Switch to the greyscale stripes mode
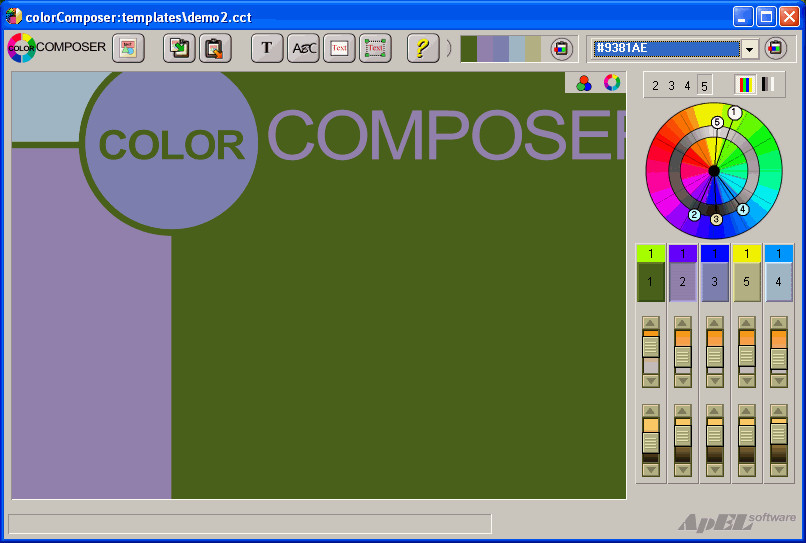The width and height of the screenshot is (806, 543). (767, 84)
